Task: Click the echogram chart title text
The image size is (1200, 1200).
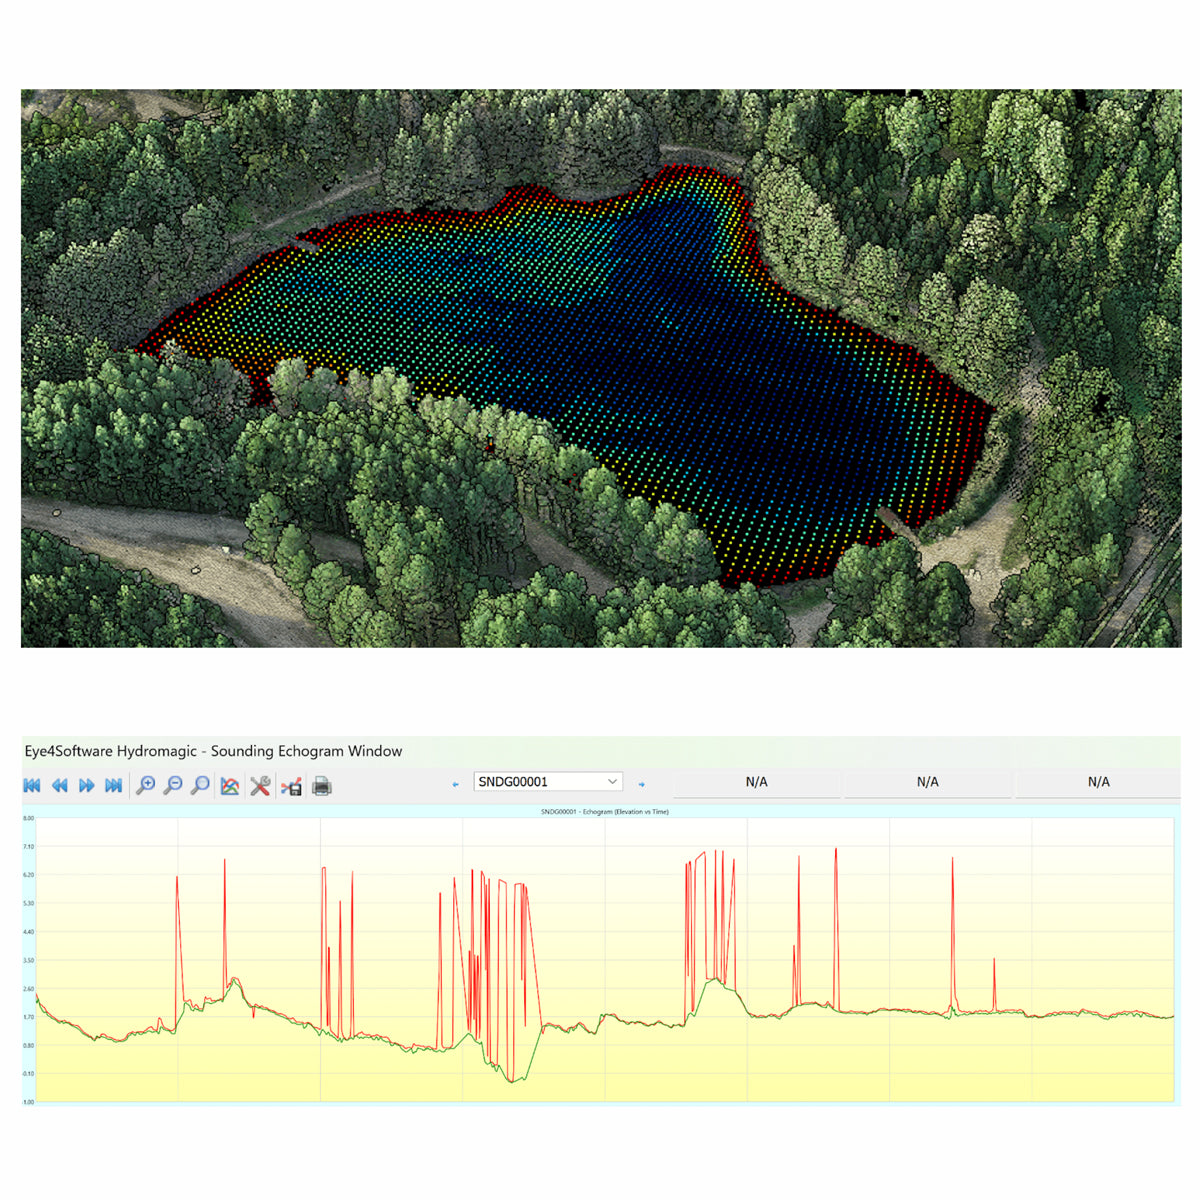Action: tap(605, 812)
